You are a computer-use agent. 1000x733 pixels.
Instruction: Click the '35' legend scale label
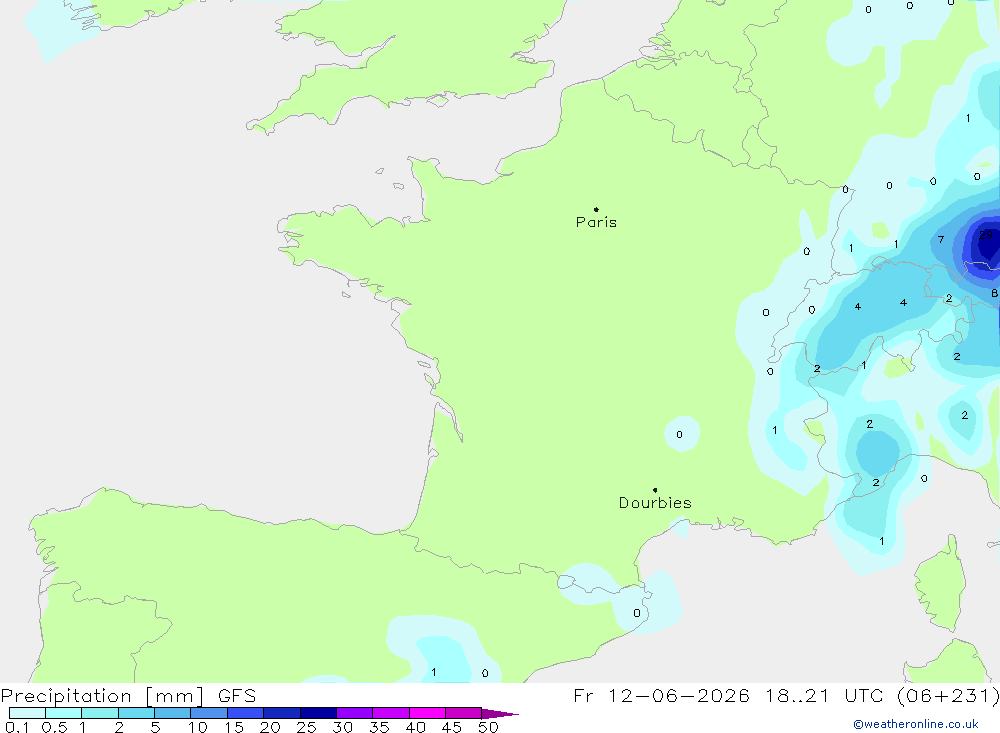(379, 727)
